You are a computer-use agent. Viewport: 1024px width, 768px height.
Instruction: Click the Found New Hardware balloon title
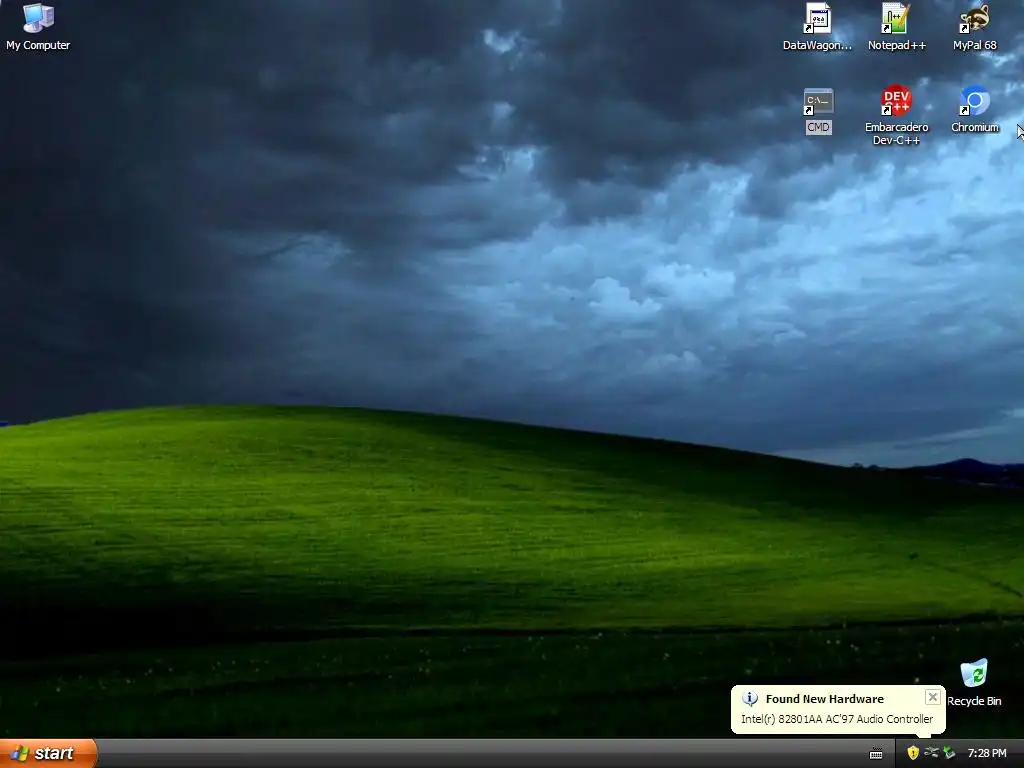pyautogui.click(x=824, y=699)
